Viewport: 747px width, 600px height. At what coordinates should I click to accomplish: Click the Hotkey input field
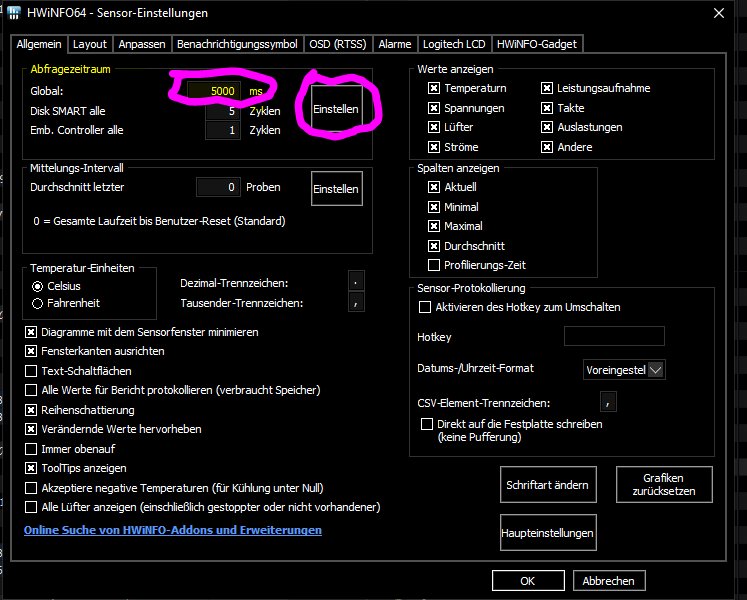[614, 336]
